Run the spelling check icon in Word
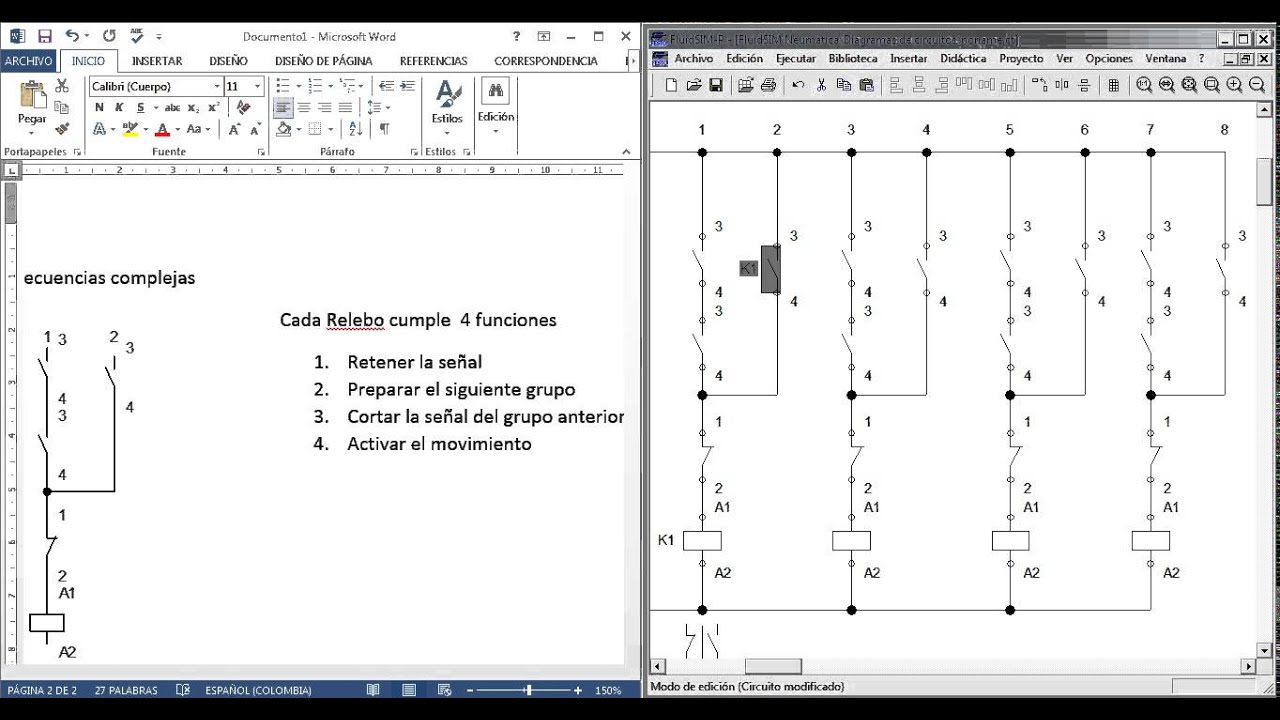The image size is (1280, 720). (135, 36)
